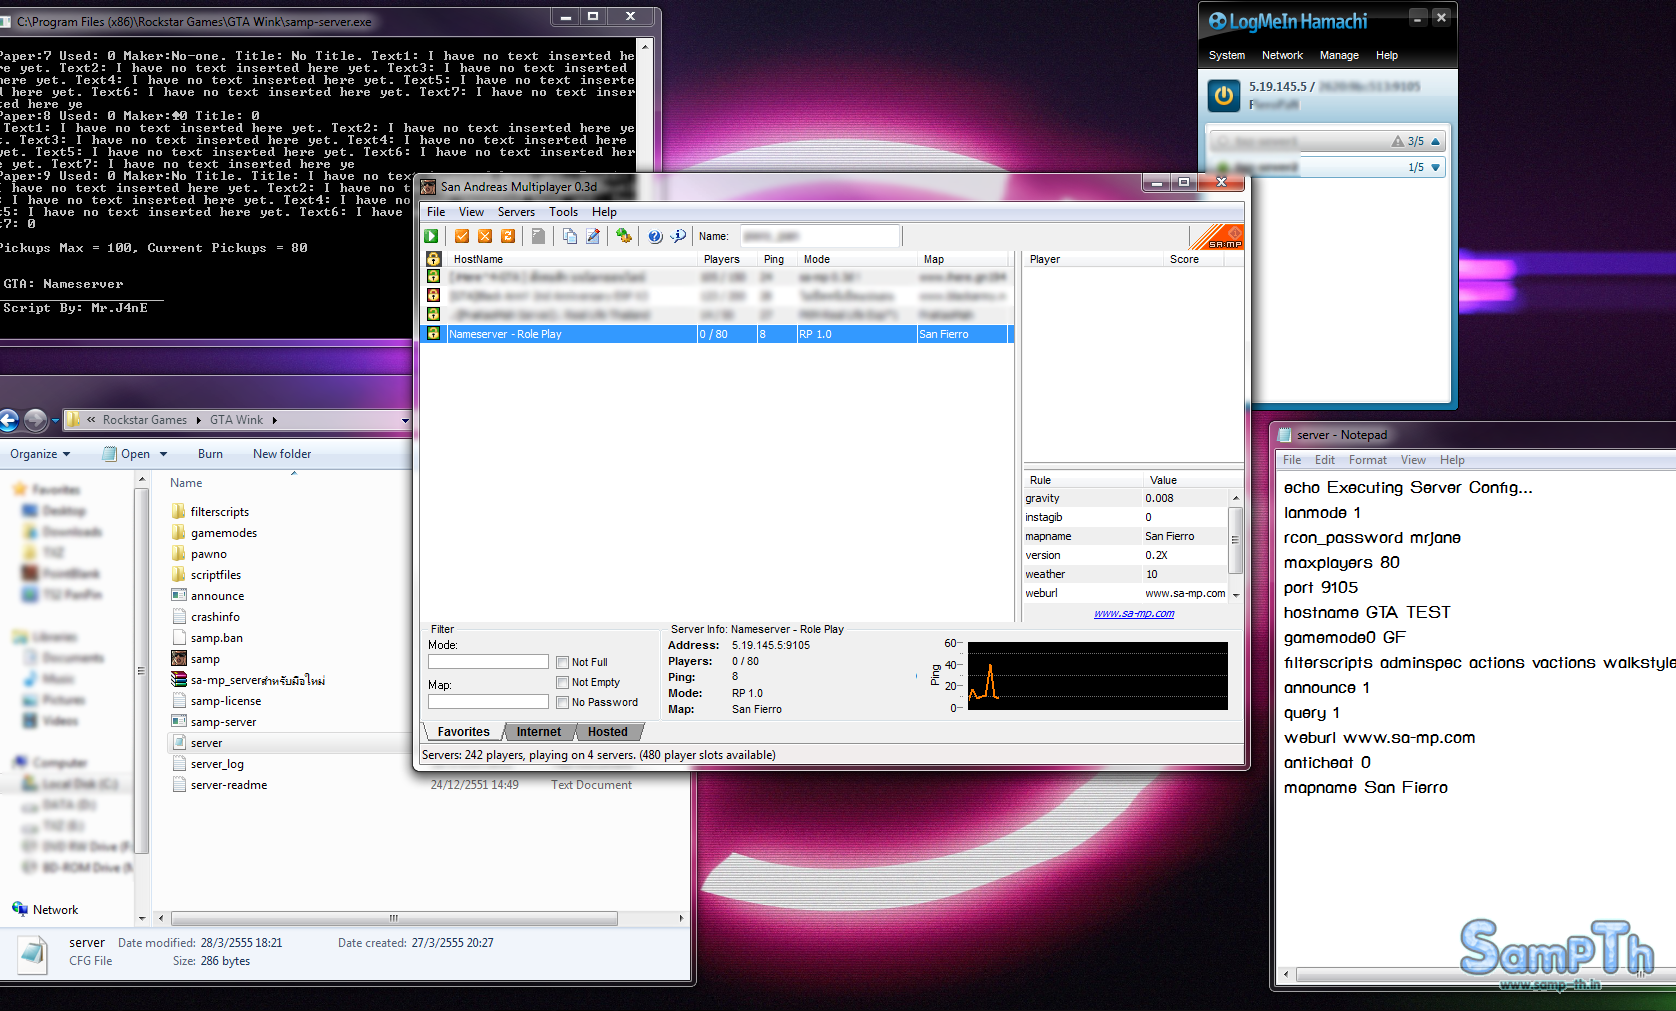
Task: Sort servers by Ping column
Action: click(778, 259)
